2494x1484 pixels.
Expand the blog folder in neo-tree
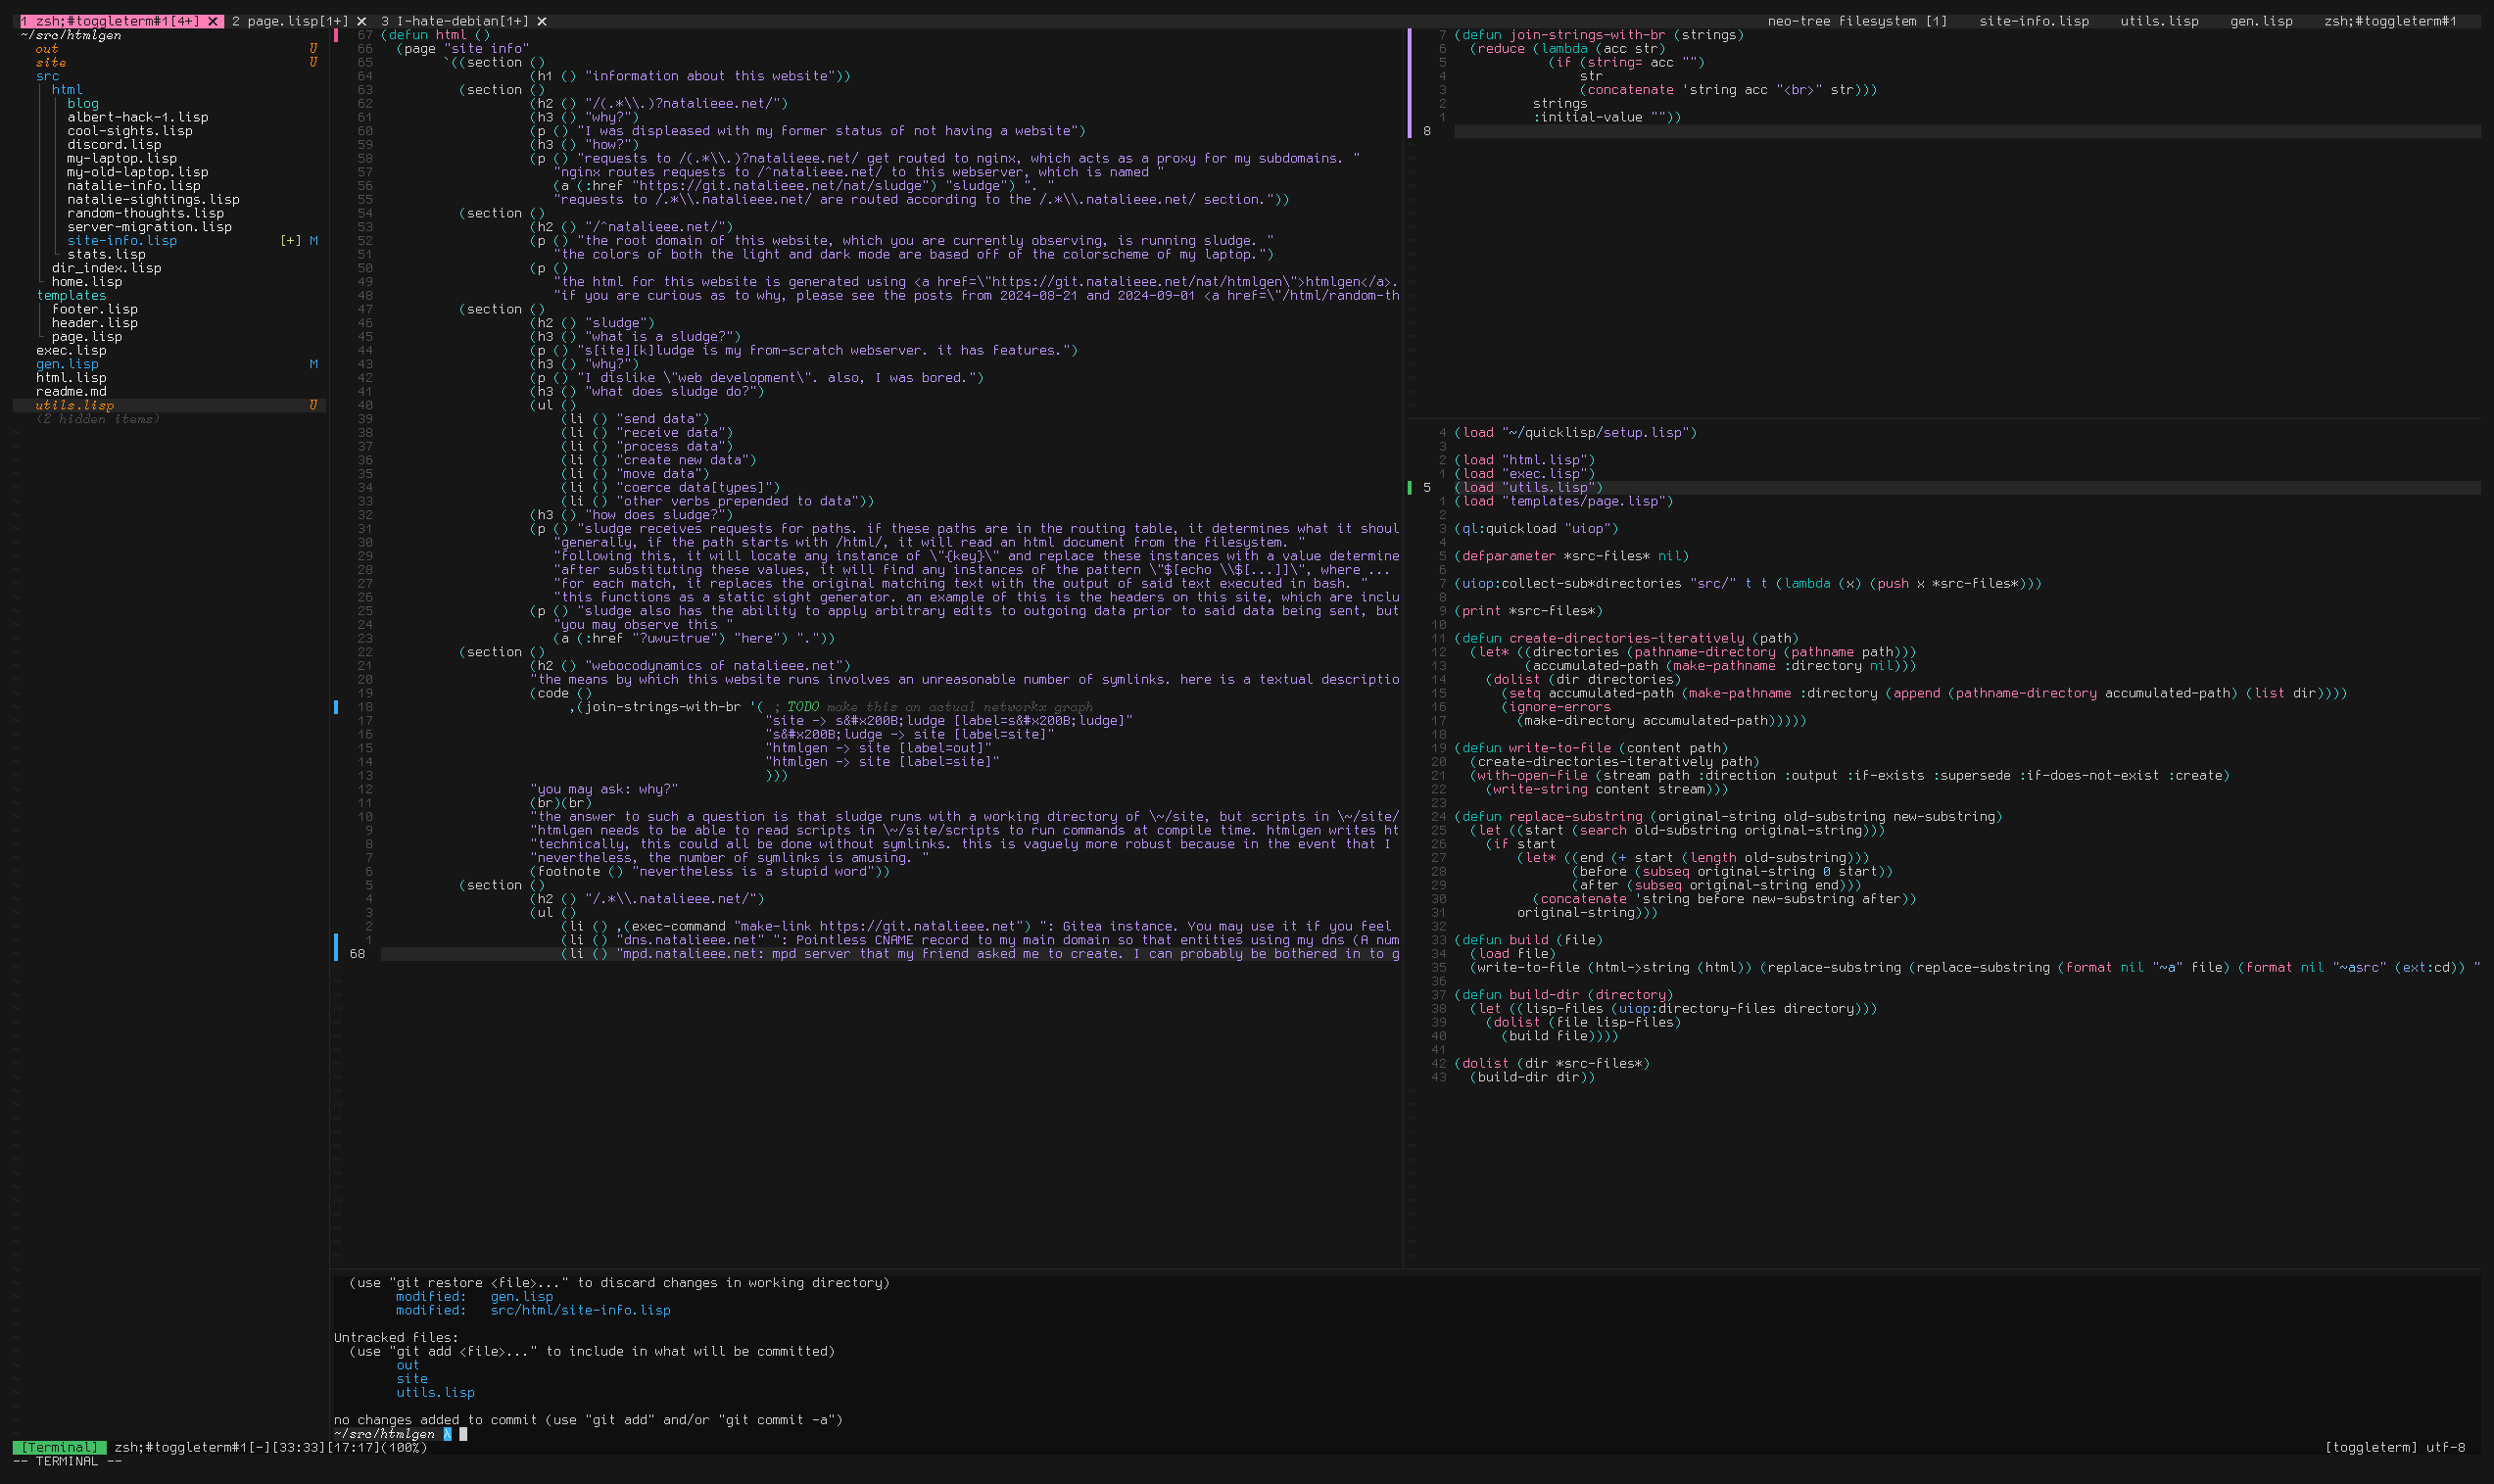(83, 104)
